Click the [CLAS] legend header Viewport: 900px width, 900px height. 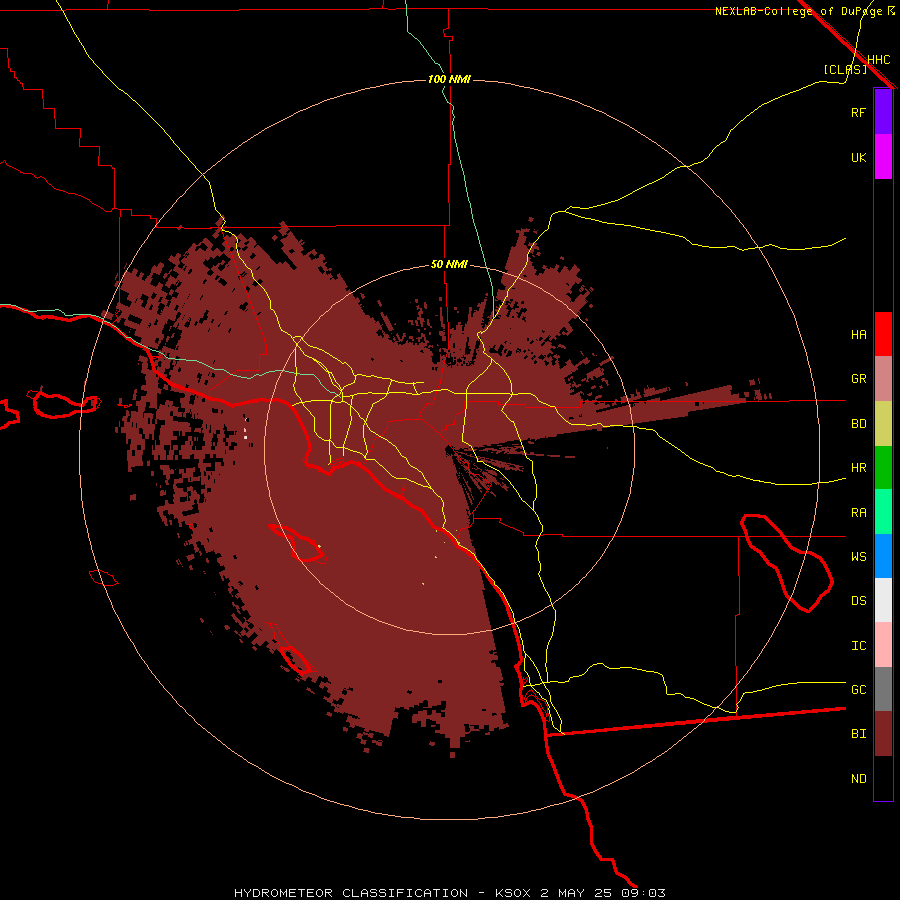tap(845, 69)
